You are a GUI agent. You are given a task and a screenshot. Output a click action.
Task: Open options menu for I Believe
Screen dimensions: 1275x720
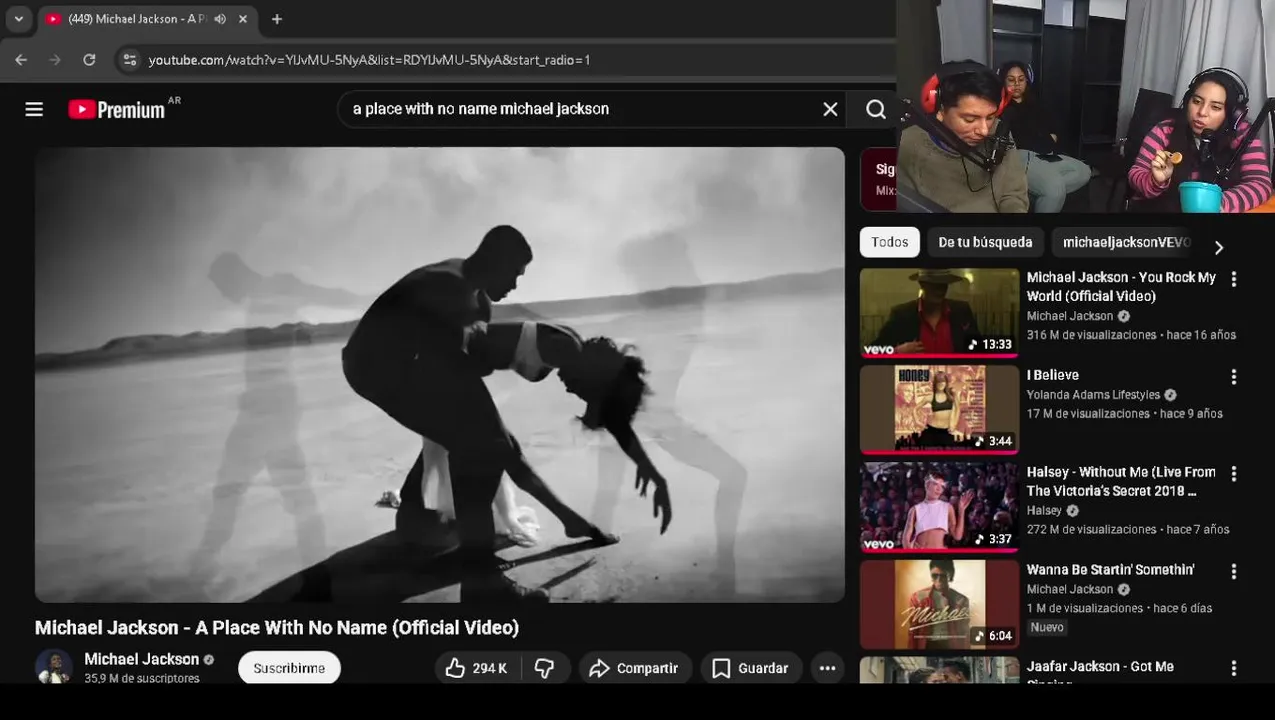click(1234, 377)
